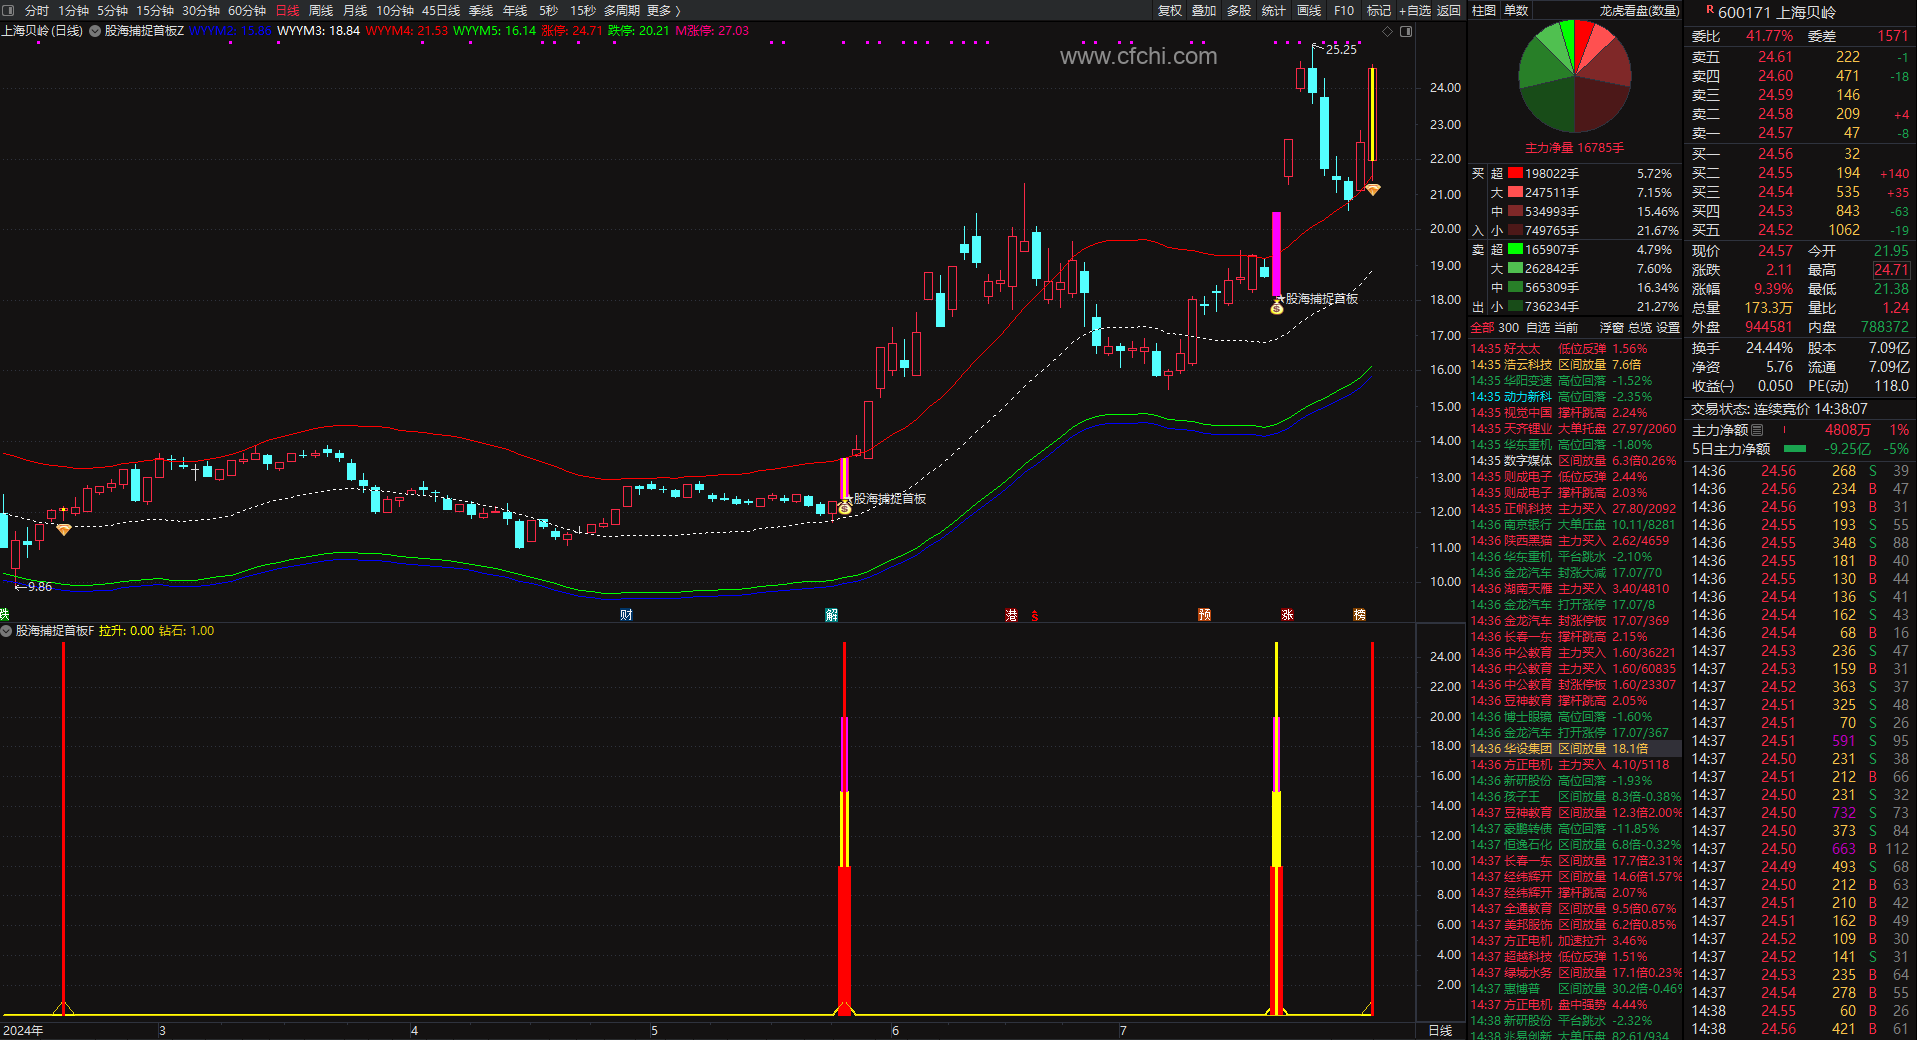Click the 涨 event marker on timeline

(x=1287, y=615)
